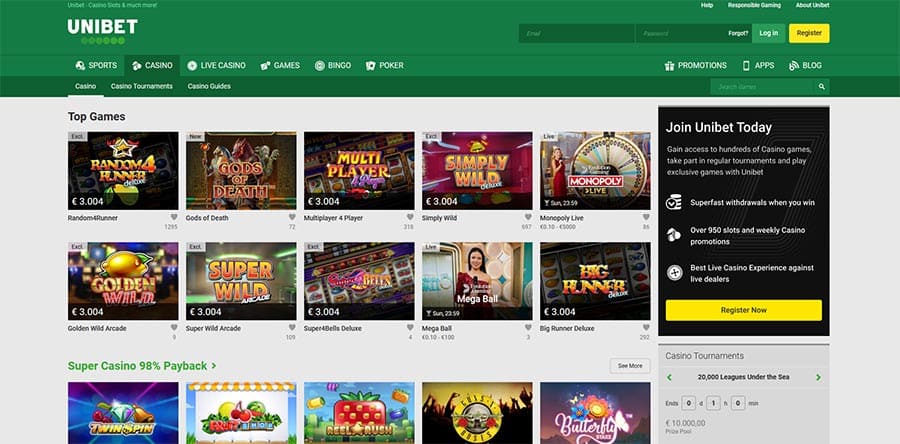Click the search magnifier icon
This screenshot has height=444, width=900.
821,87
